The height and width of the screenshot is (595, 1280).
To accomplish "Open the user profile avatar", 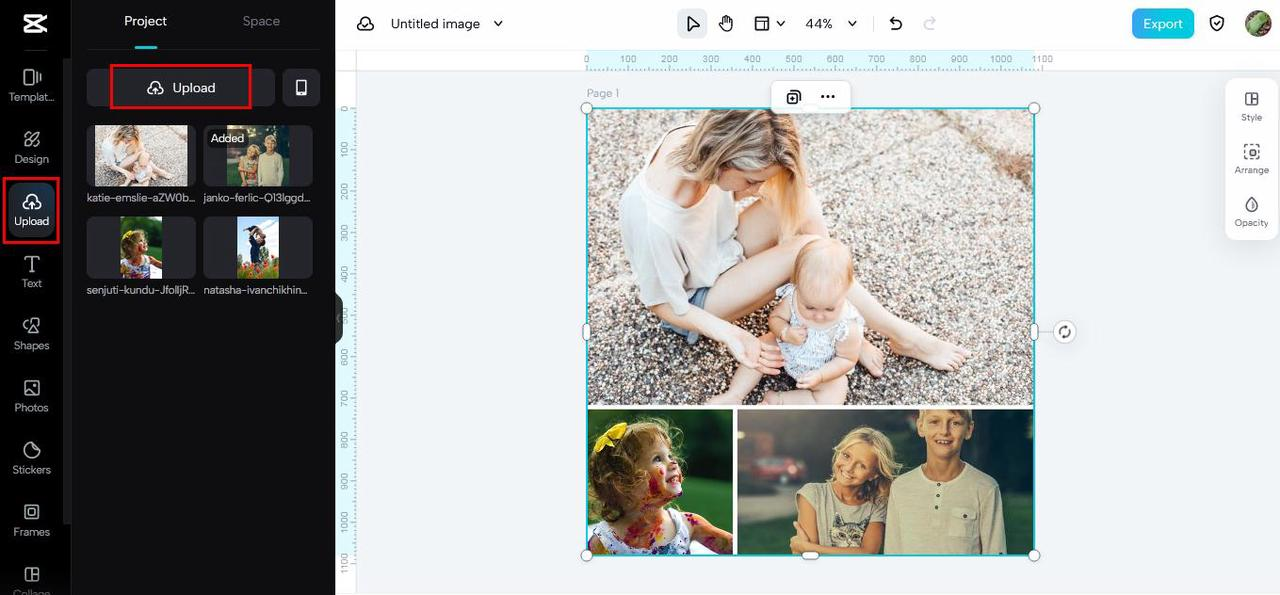I will pos(1258,24).
